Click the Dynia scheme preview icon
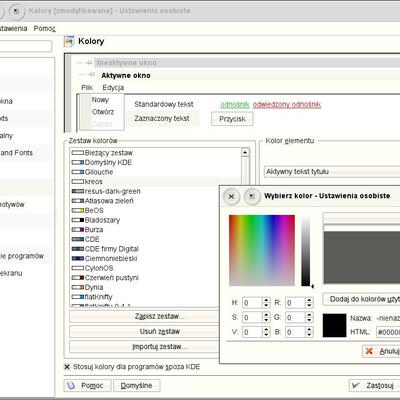Image resolution: width=400 pixels, height=400 pixels. coord(78,287)
